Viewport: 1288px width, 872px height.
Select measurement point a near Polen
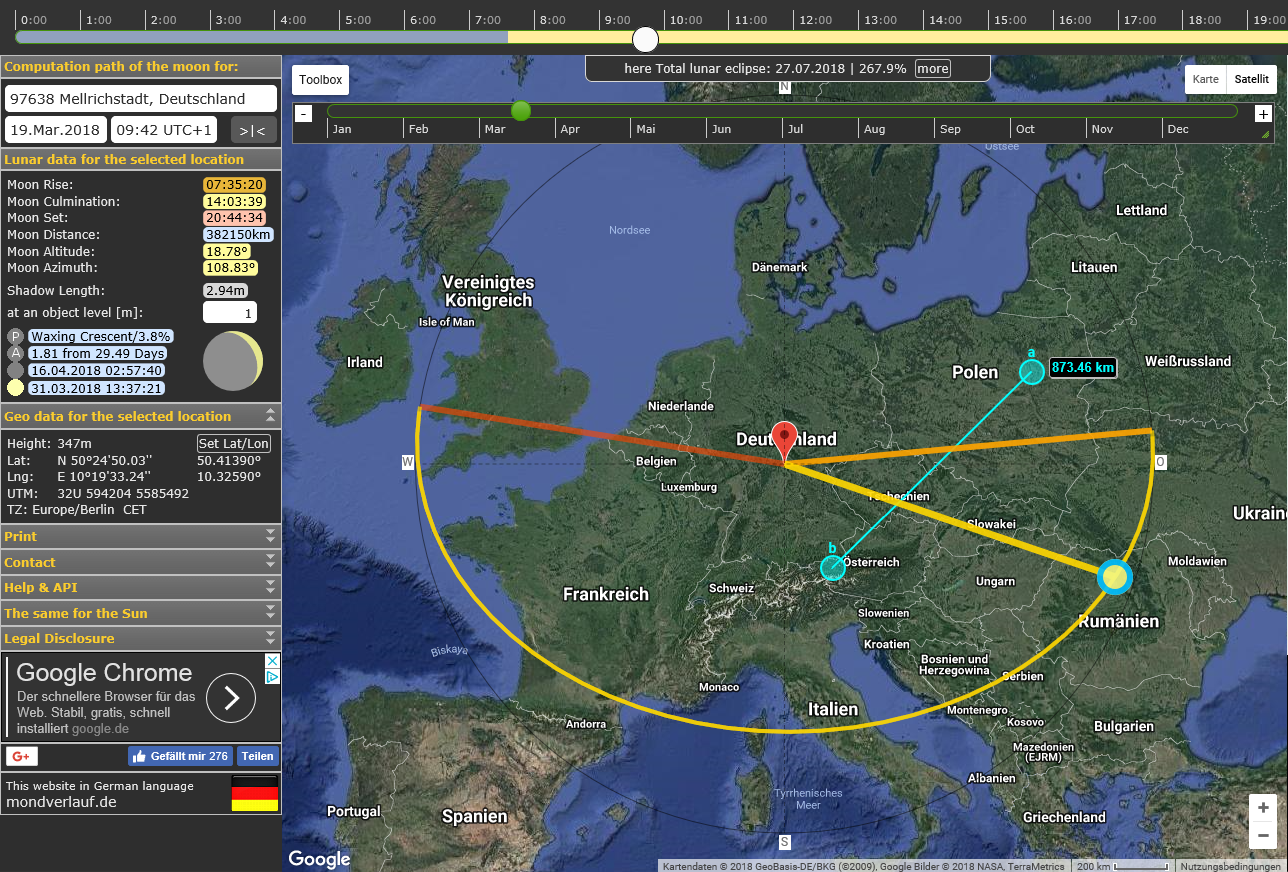click(x=1031, y=372)
